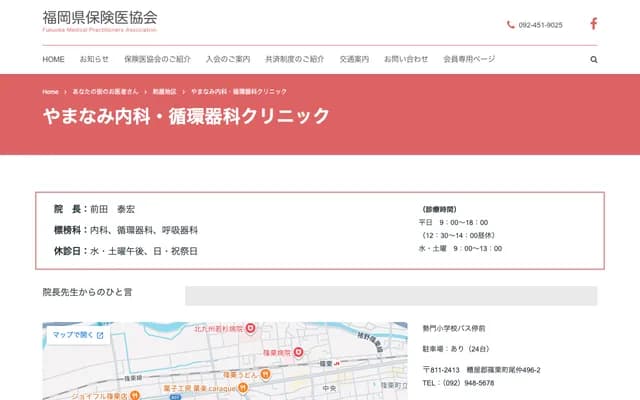Click the director name 前田 泰宏
Image resolution: width=640 pixels, height=400 pixels.
[112, 209]
